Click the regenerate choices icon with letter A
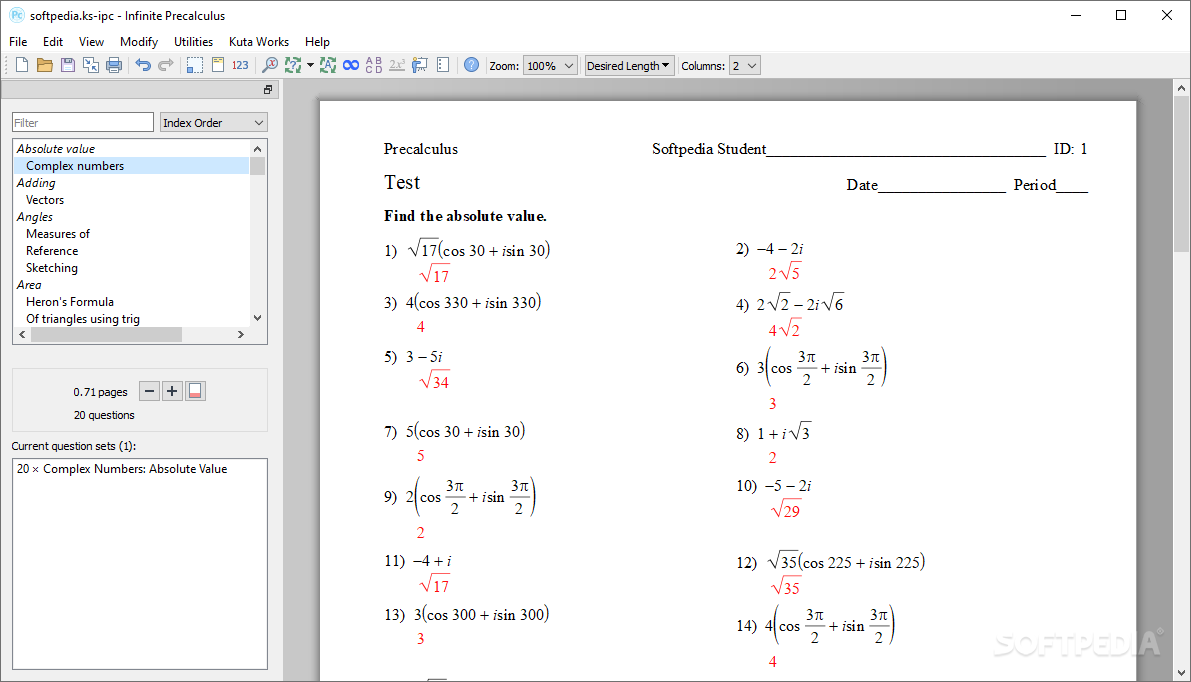The width and height of the screenshot is (1191, 682). coord(327,65)
